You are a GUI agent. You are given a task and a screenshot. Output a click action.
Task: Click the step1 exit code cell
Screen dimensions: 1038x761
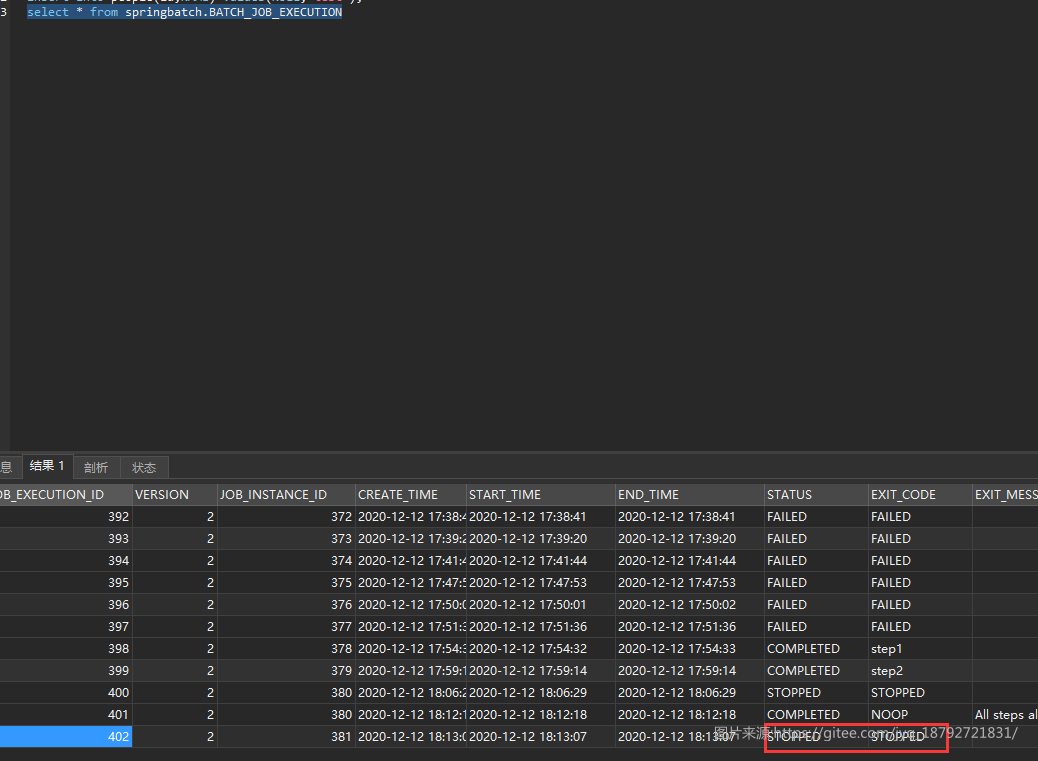pos(920,649)
